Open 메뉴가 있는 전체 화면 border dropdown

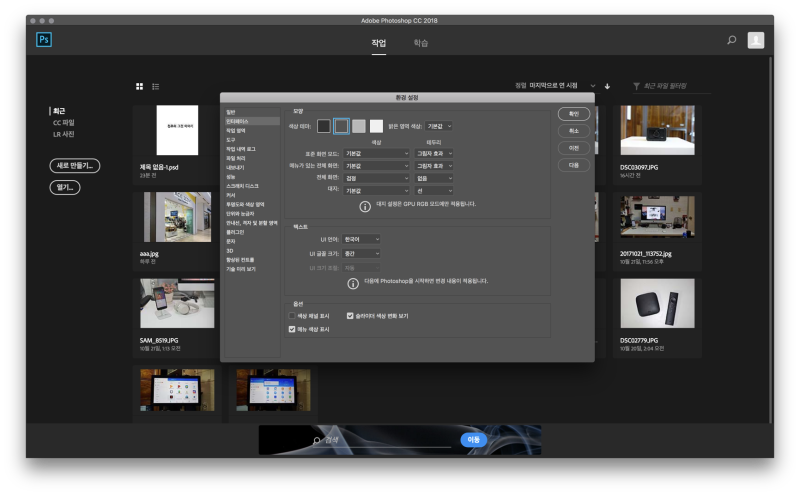(x=434, y=166)
